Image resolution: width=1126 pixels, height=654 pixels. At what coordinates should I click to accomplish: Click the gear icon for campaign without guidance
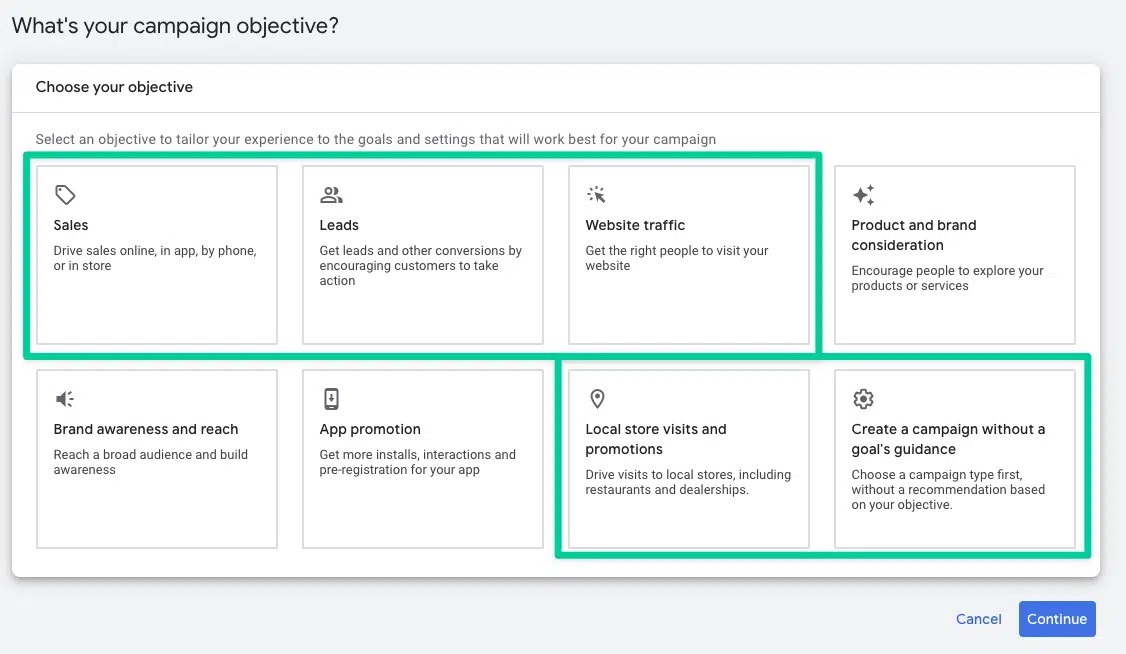(864, 398)
